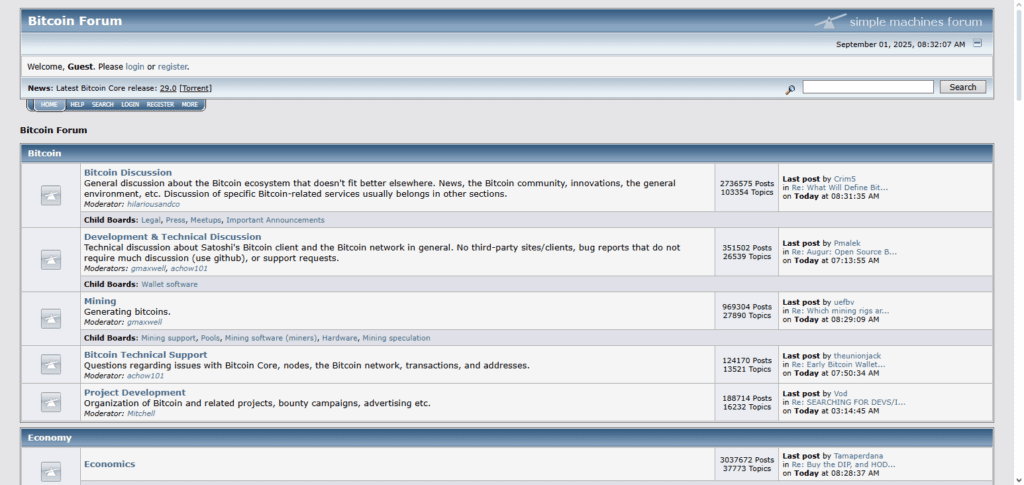Click the Simple Machines Forum logo

pyautogui.click(x=899, y=22)
